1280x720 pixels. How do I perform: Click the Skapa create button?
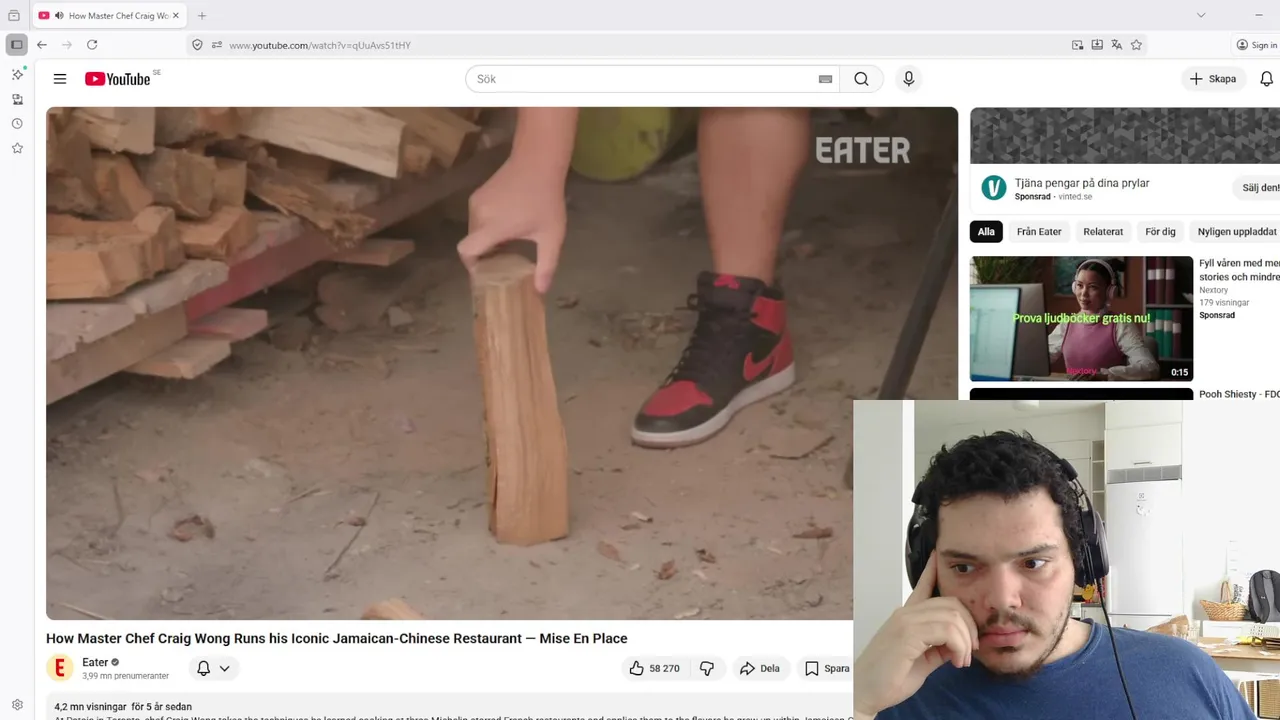click(x=1213, y=79)
